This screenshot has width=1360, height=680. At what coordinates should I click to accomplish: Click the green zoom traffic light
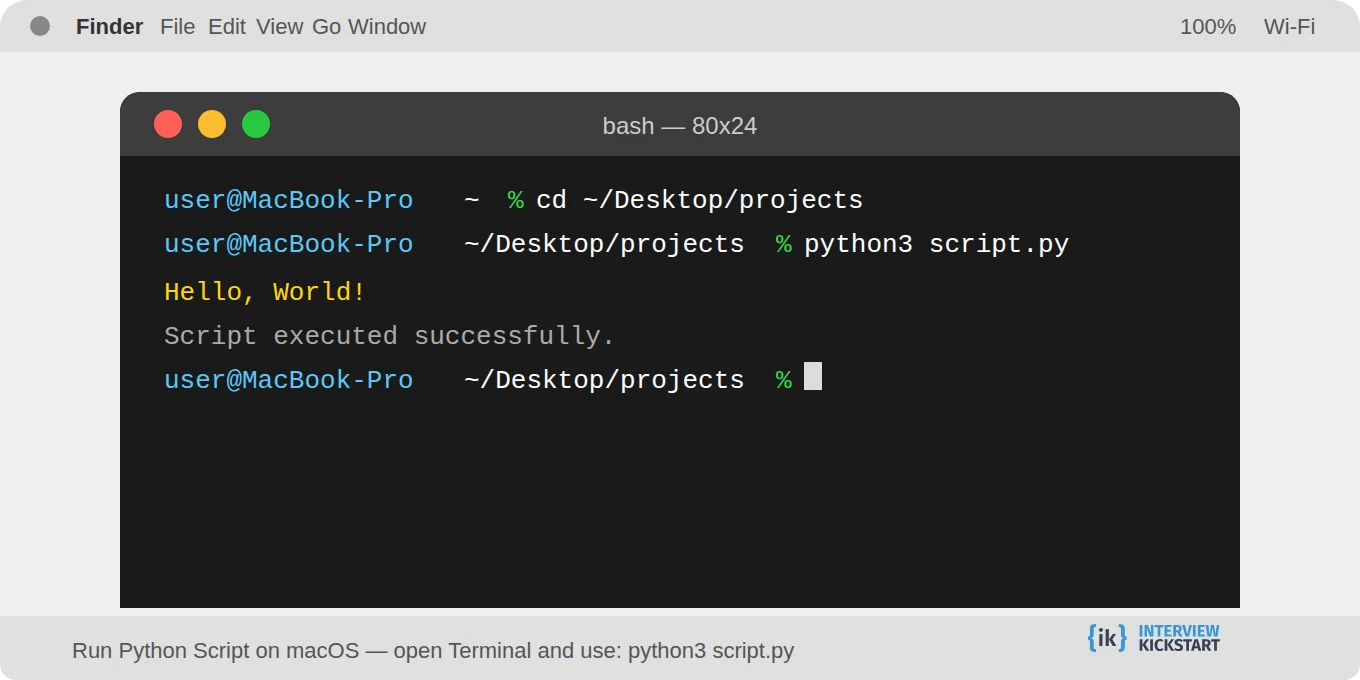point(256,124)
